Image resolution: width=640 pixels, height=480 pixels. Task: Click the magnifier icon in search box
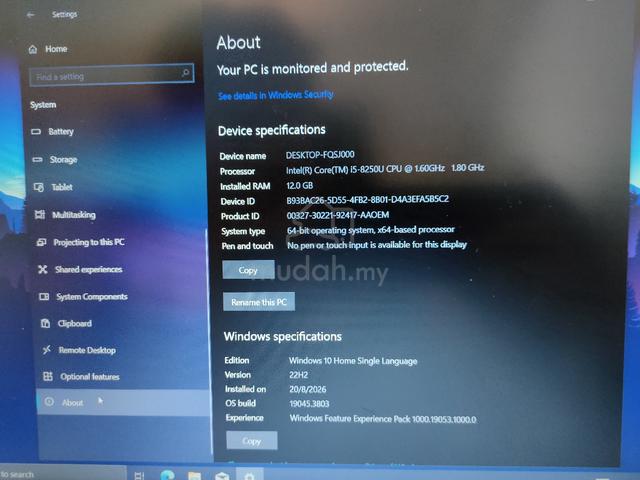tap(185, 73)
